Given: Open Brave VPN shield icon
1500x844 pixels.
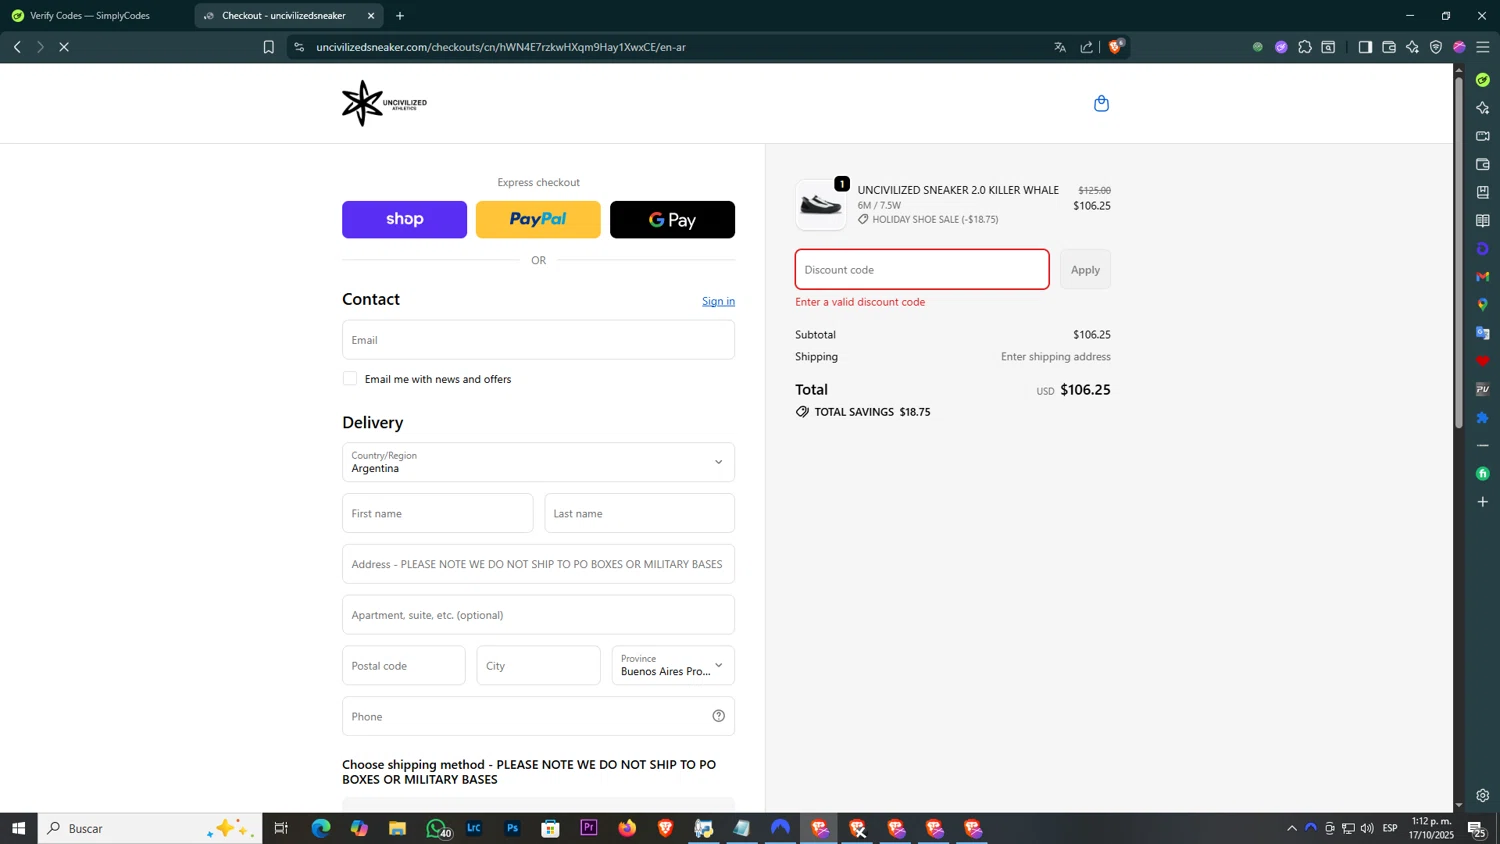Looking at the screenshot, I should coord(1436,47).
